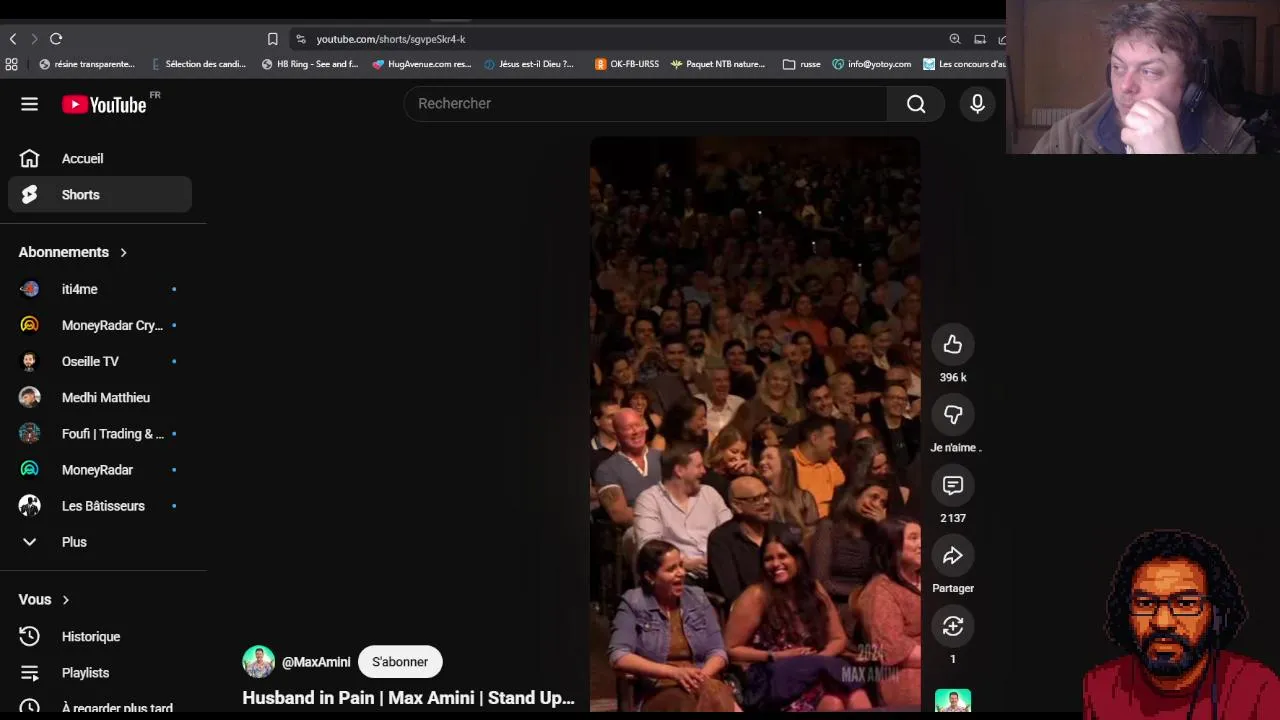
Task: Expand the Abonnements section
Action: click(73, 252)
